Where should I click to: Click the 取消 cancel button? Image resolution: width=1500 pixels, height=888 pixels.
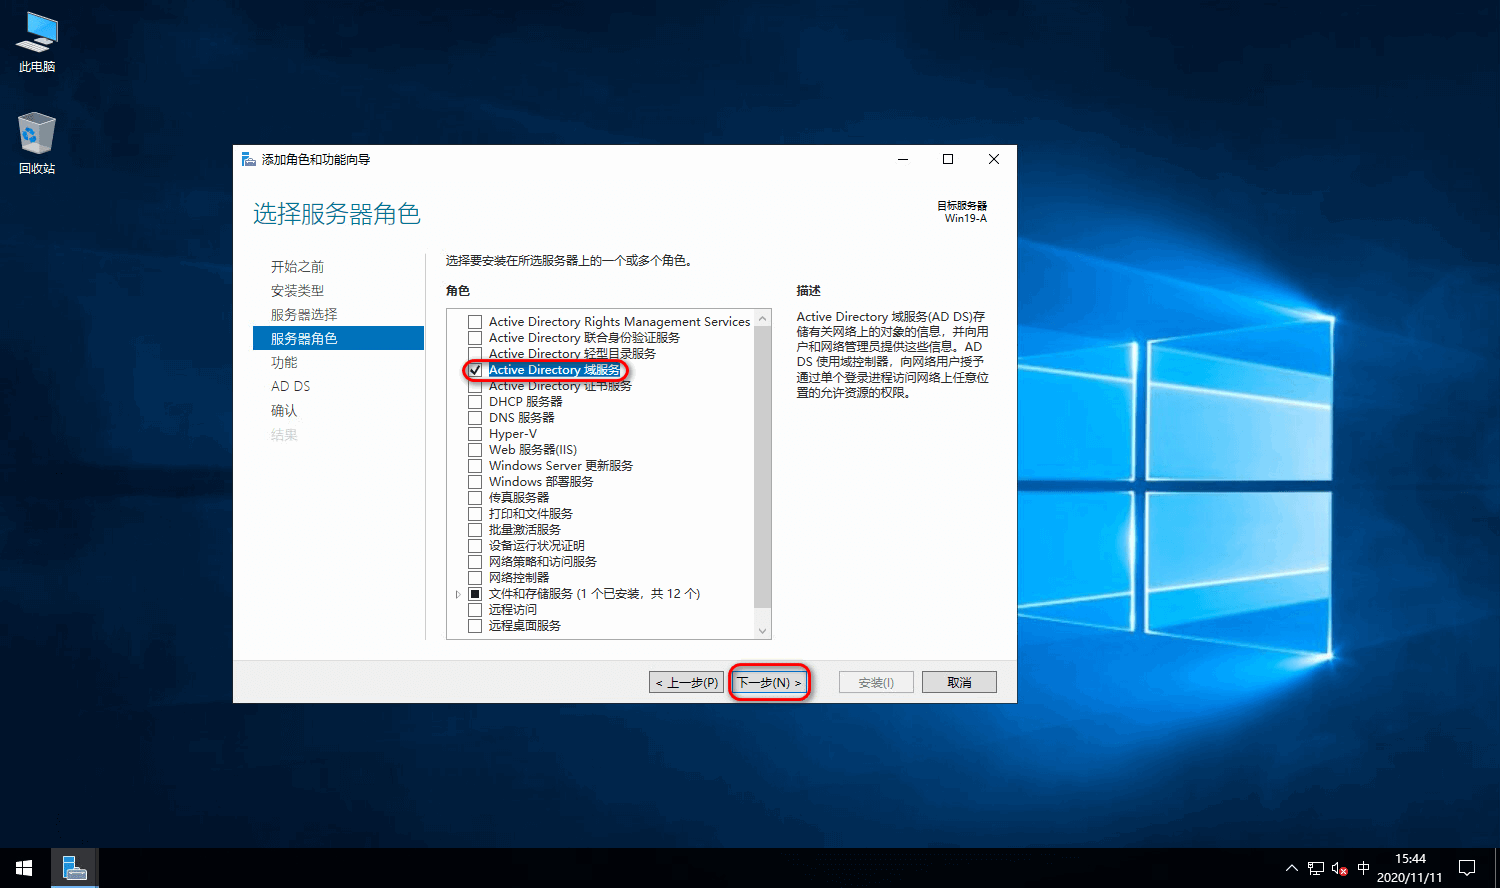tap(959, 682)
